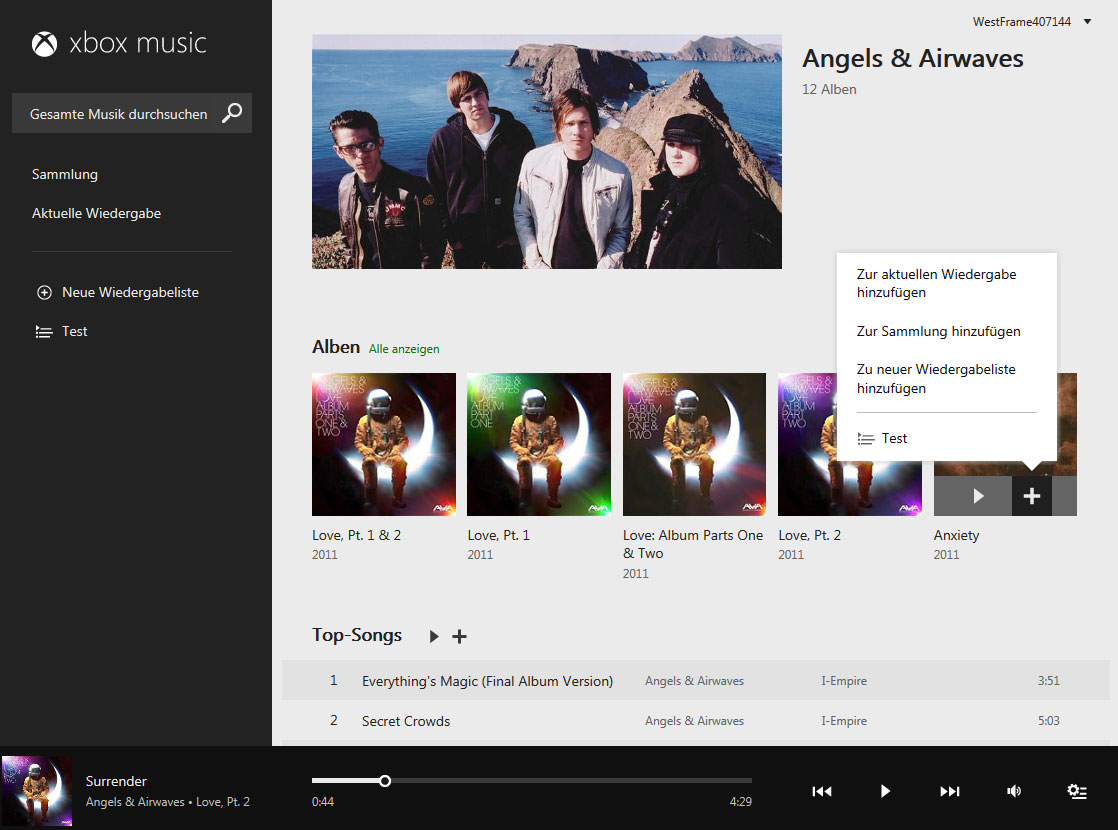Click the now-playing album art thumbnail
Screen dimensions: 1118x830
37,791
